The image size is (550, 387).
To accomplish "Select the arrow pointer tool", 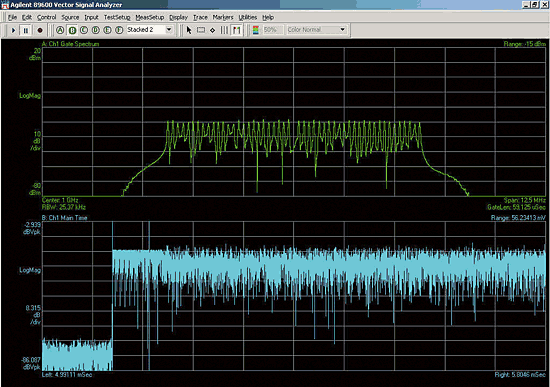I will coord(189,30).
